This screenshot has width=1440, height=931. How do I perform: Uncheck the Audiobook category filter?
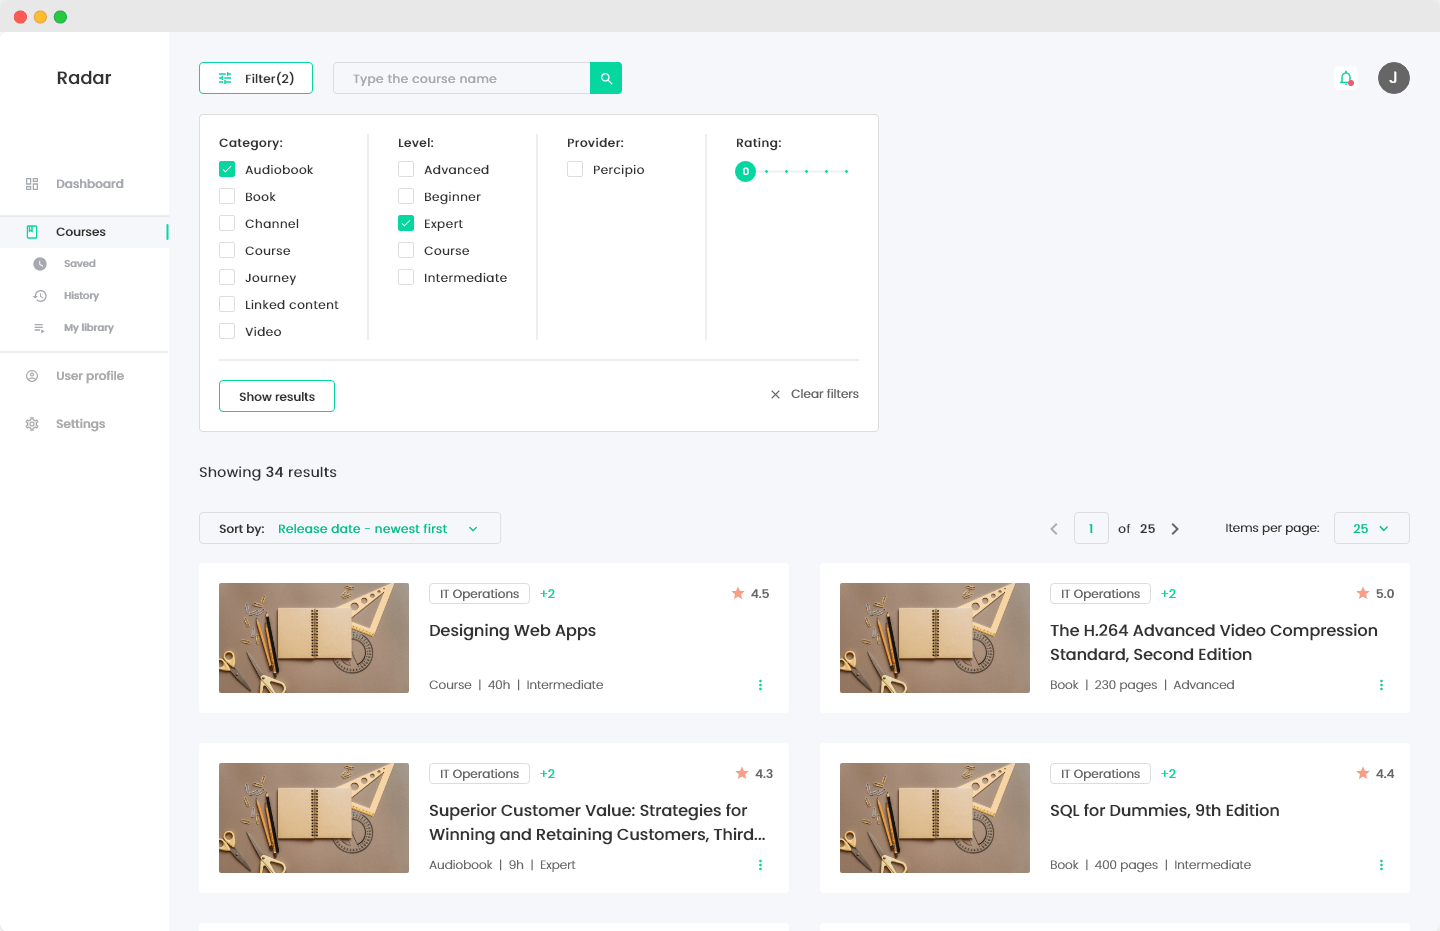226,168
